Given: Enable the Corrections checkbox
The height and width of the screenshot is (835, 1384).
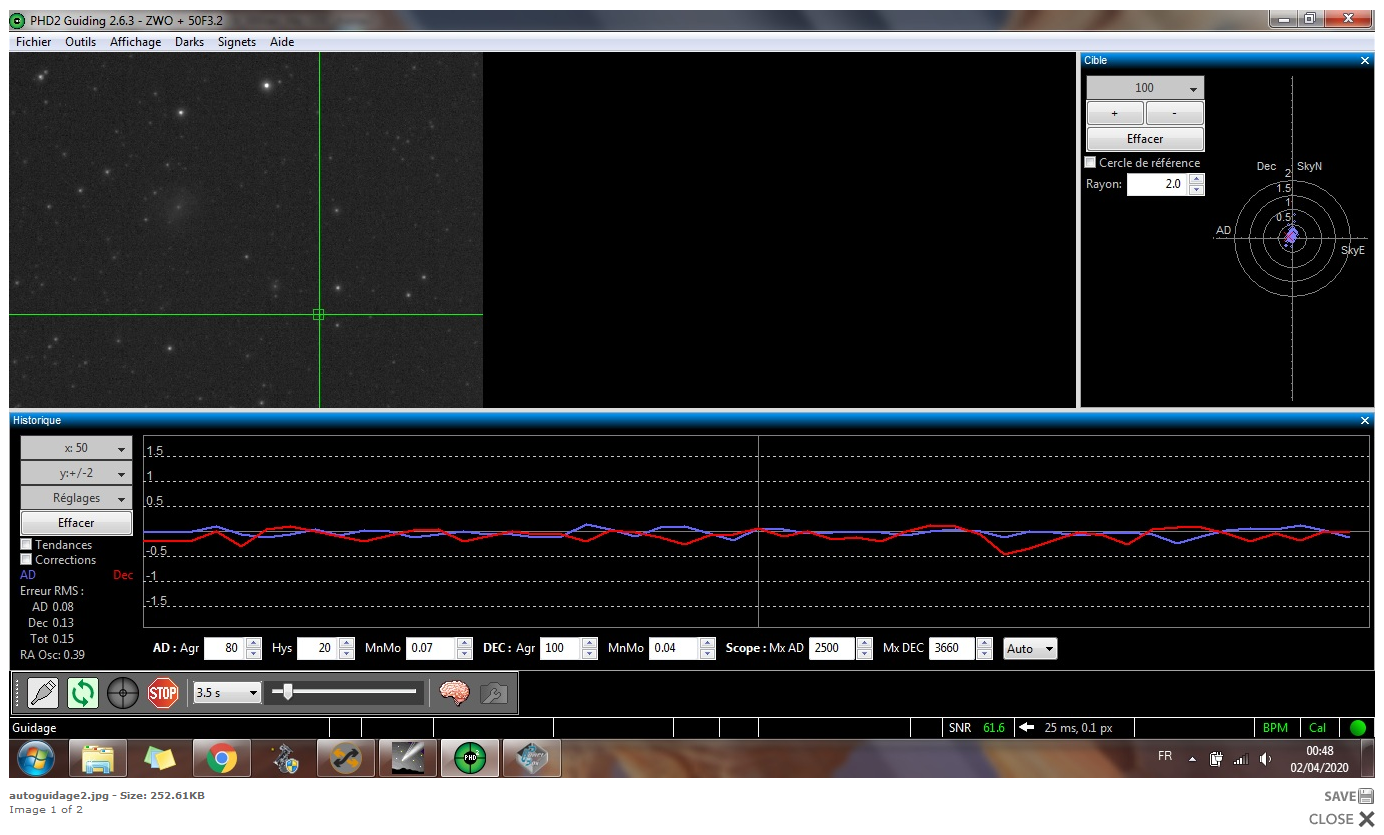Looking at the screenshot, I should [26, 560].
